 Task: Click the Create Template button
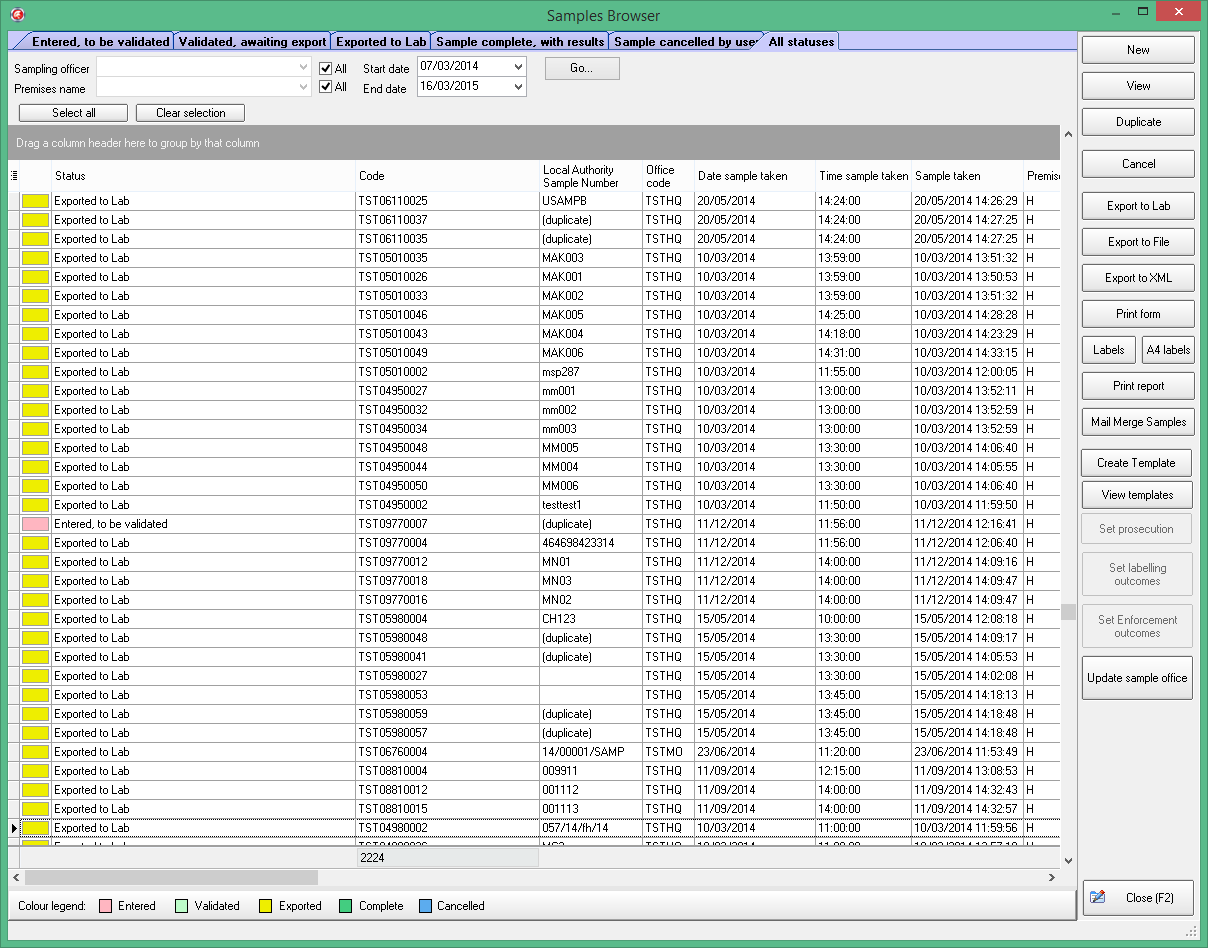pos(1137,463)
